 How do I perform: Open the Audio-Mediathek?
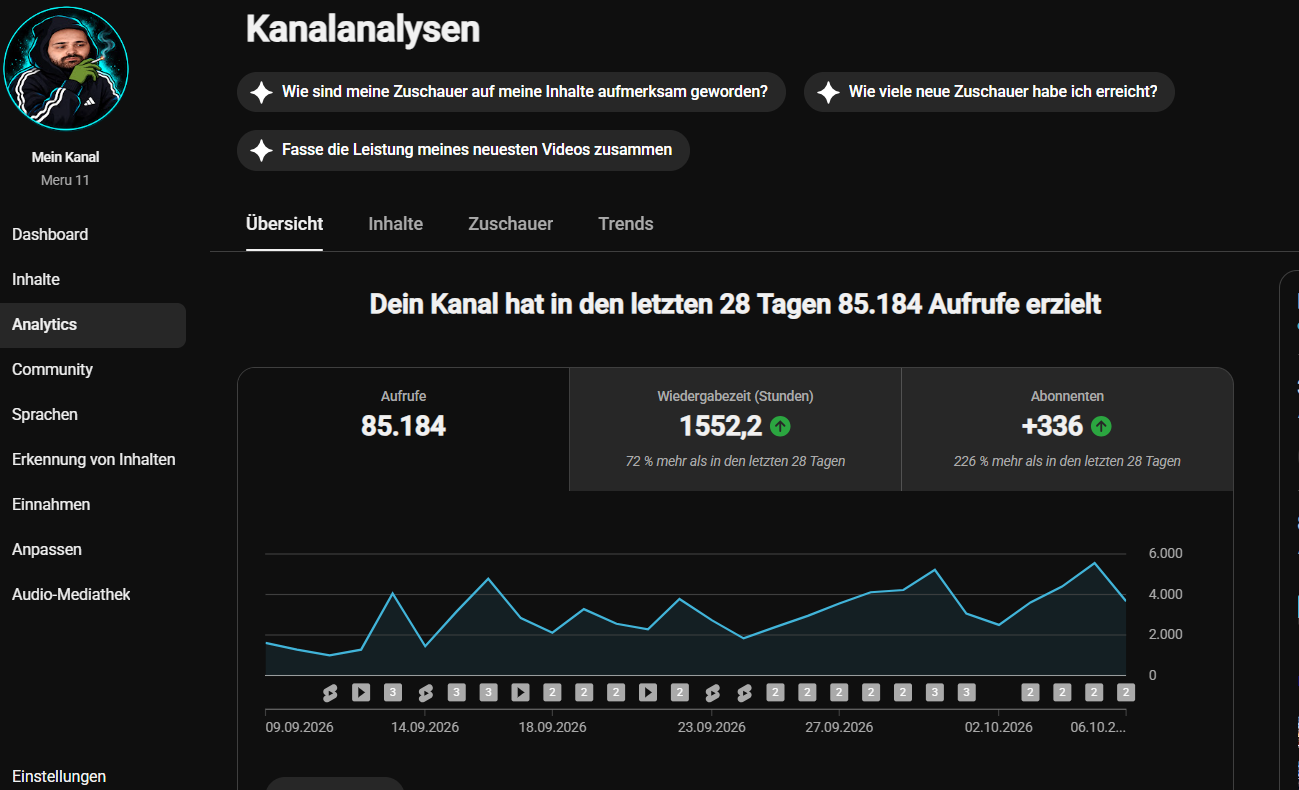[71, 594]
